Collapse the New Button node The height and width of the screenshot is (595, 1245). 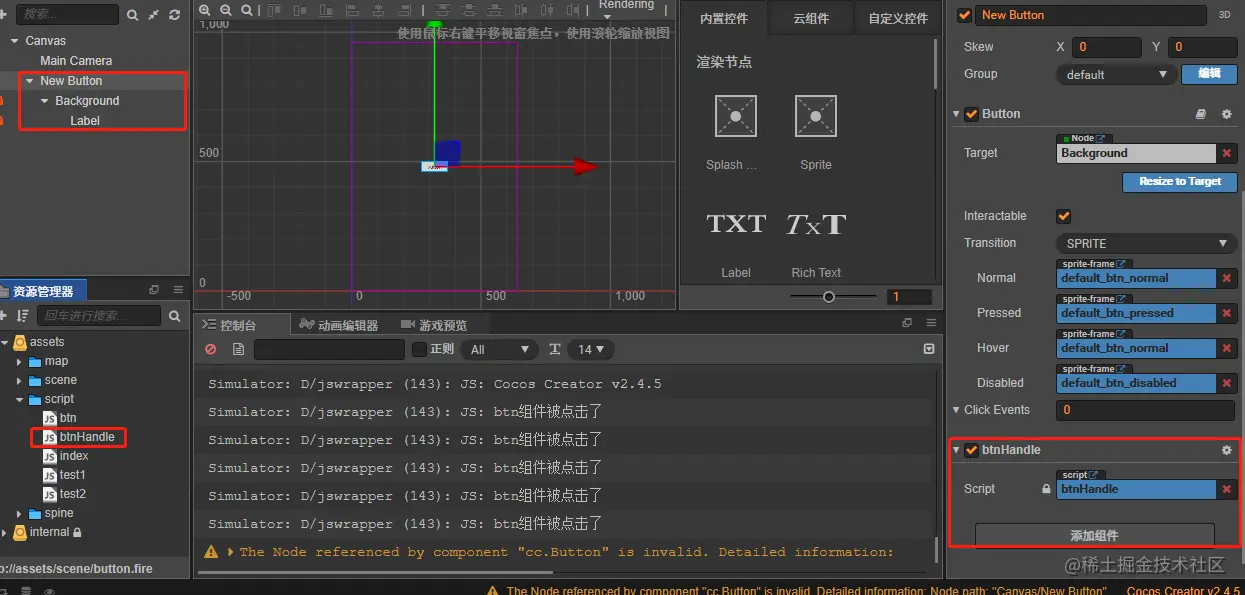tap(29, 81)
